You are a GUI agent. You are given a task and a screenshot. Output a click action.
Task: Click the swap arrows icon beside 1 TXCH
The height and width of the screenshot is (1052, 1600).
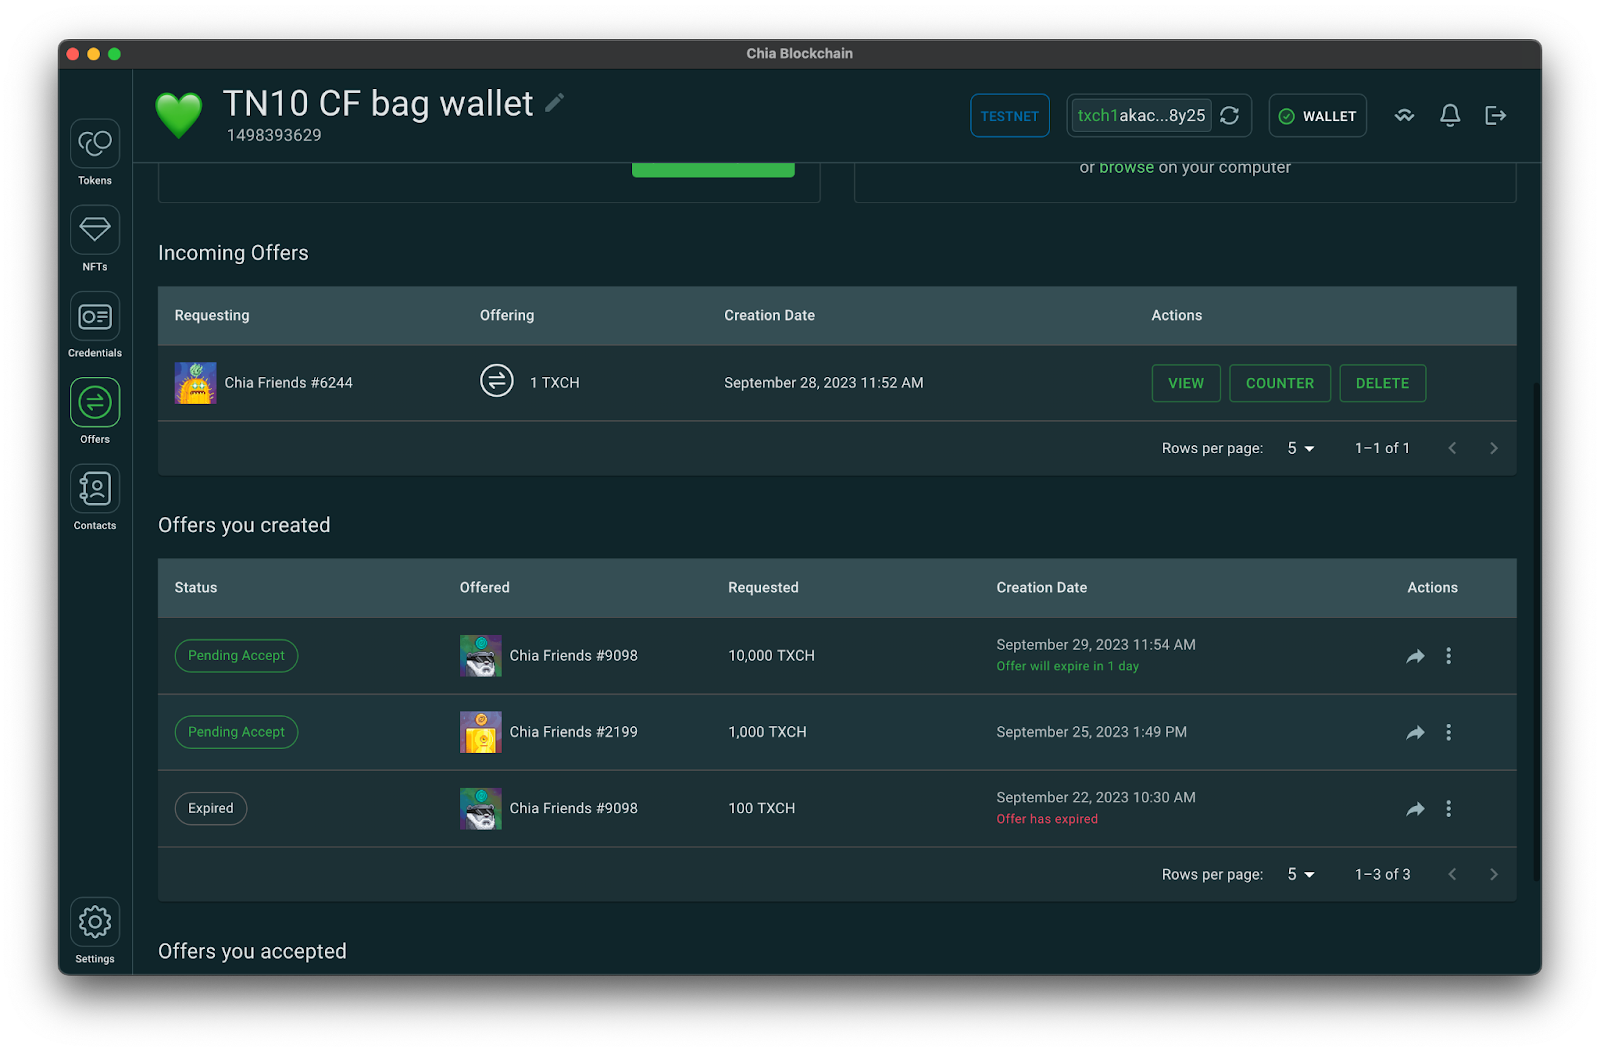click(x=497, y=381)
